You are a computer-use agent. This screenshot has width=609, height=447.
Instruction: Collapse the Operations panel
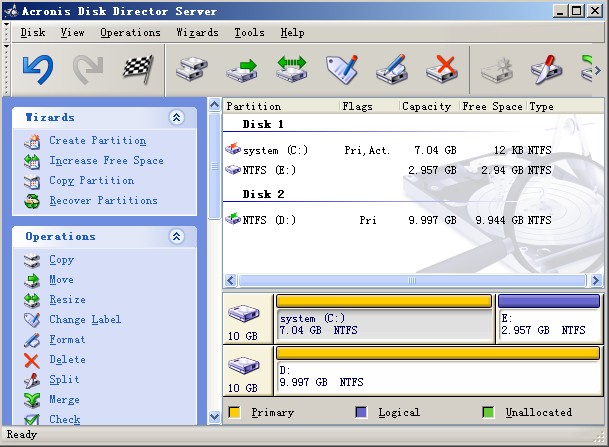coord(176,236)
